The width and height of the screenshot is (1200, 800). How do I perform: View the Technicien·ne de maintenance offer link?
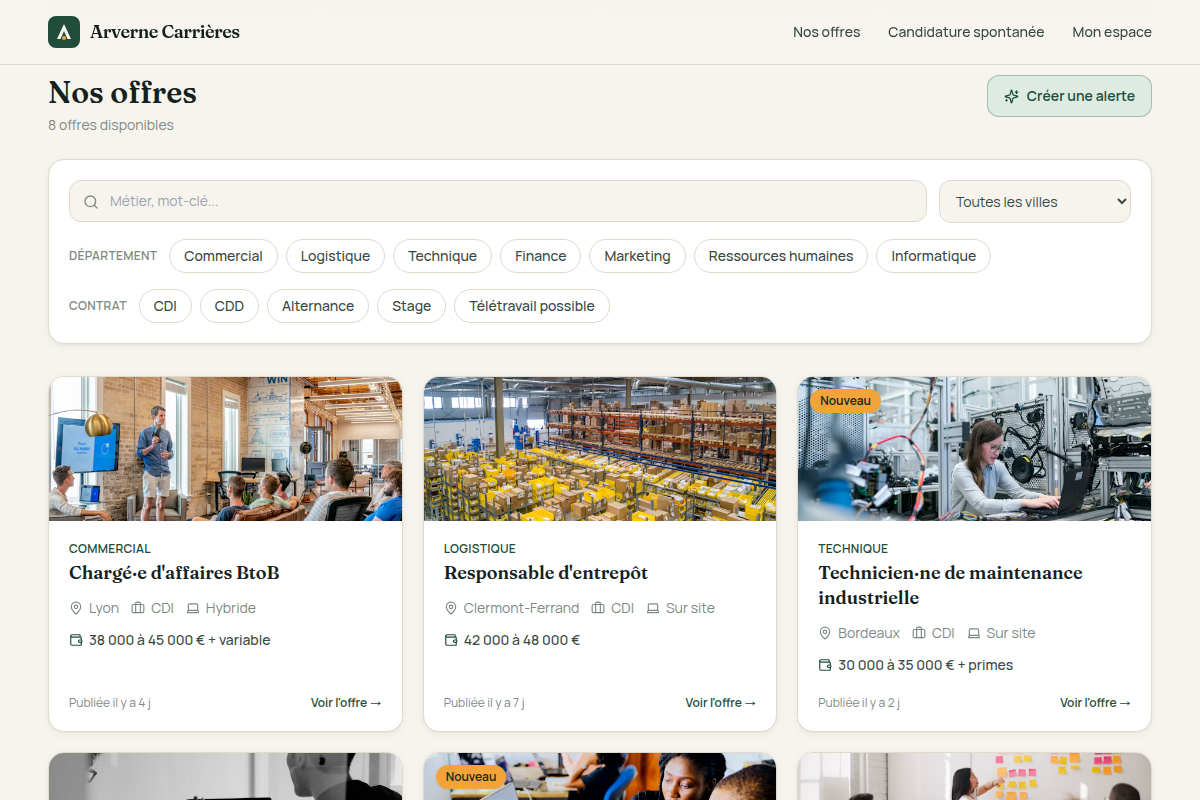tap(1095, 703)
